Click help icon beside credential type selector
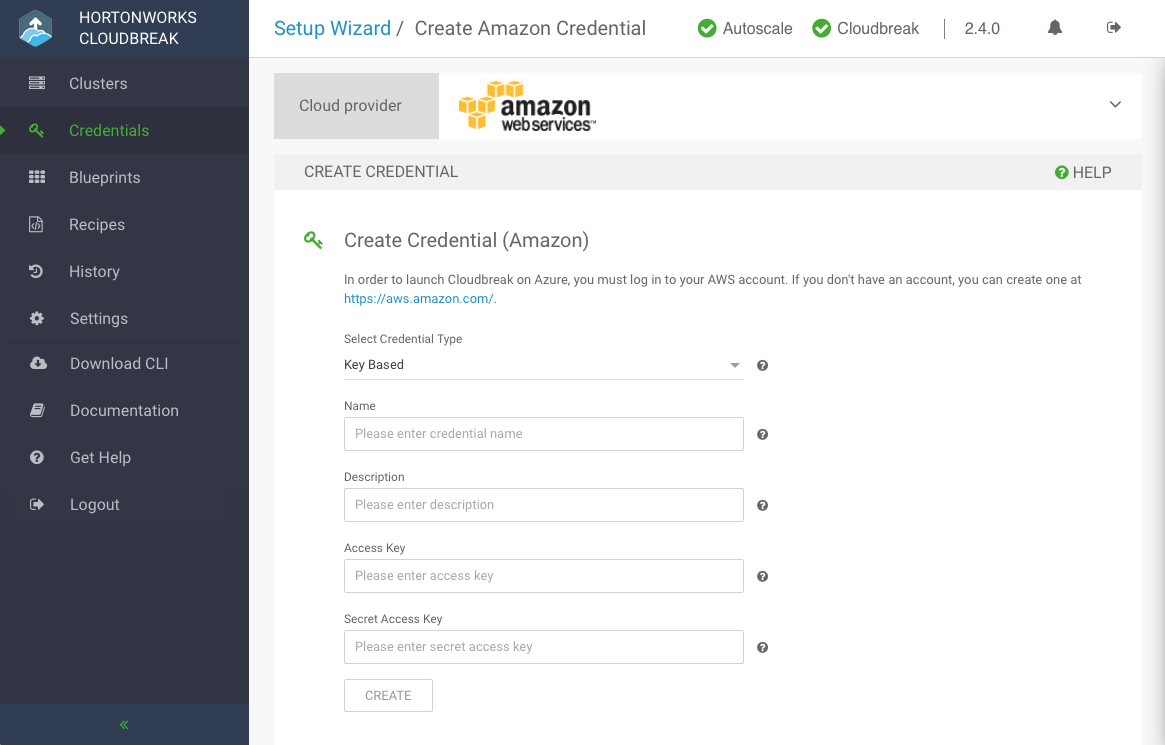This screenshot has height=745, width=1165. (762, 366)
